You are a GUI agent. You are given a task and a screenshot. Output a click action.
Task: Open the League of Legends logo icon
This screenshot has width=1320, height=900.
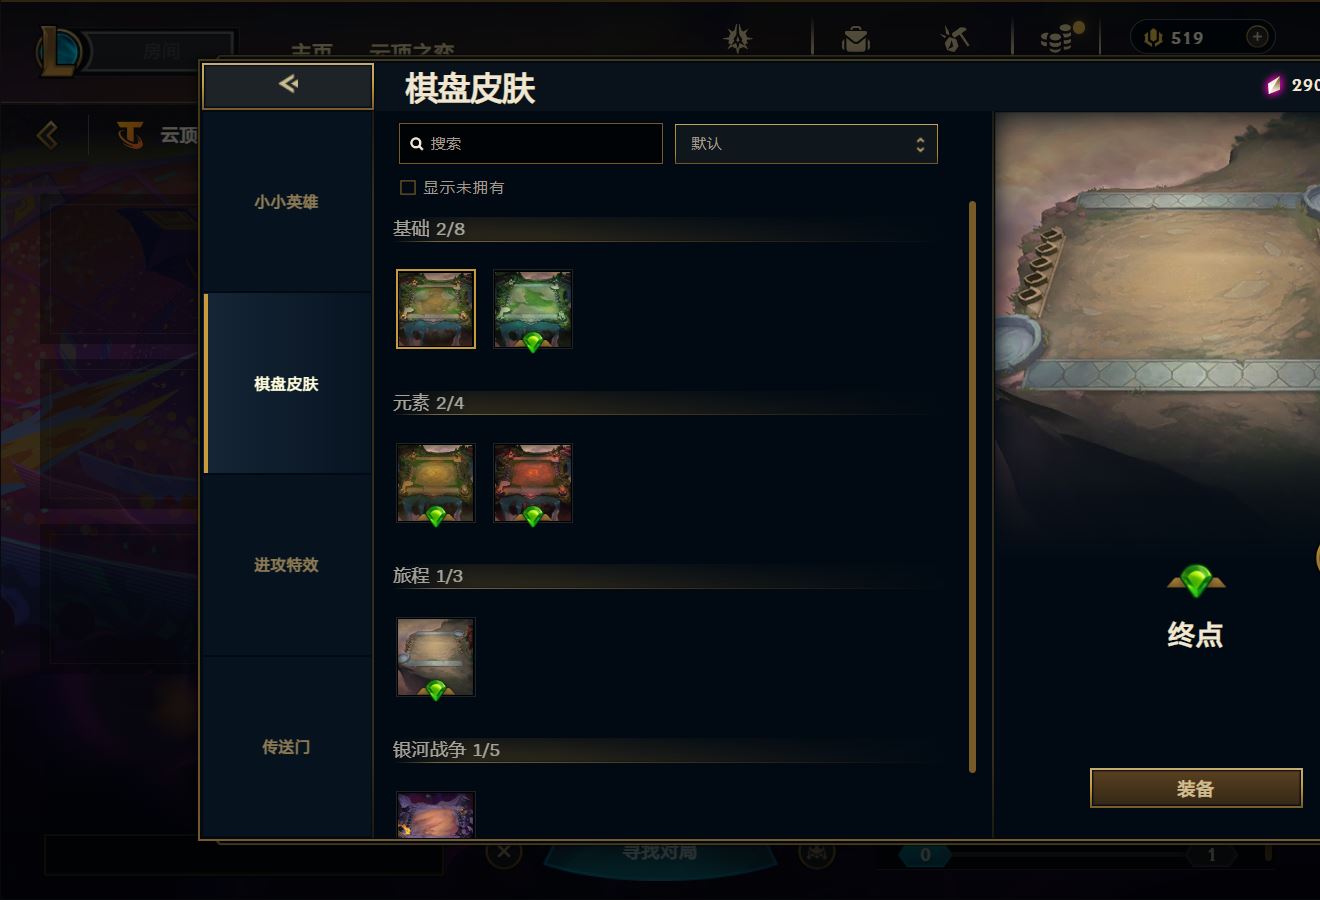pyautogui.click(x=59, y=51)
